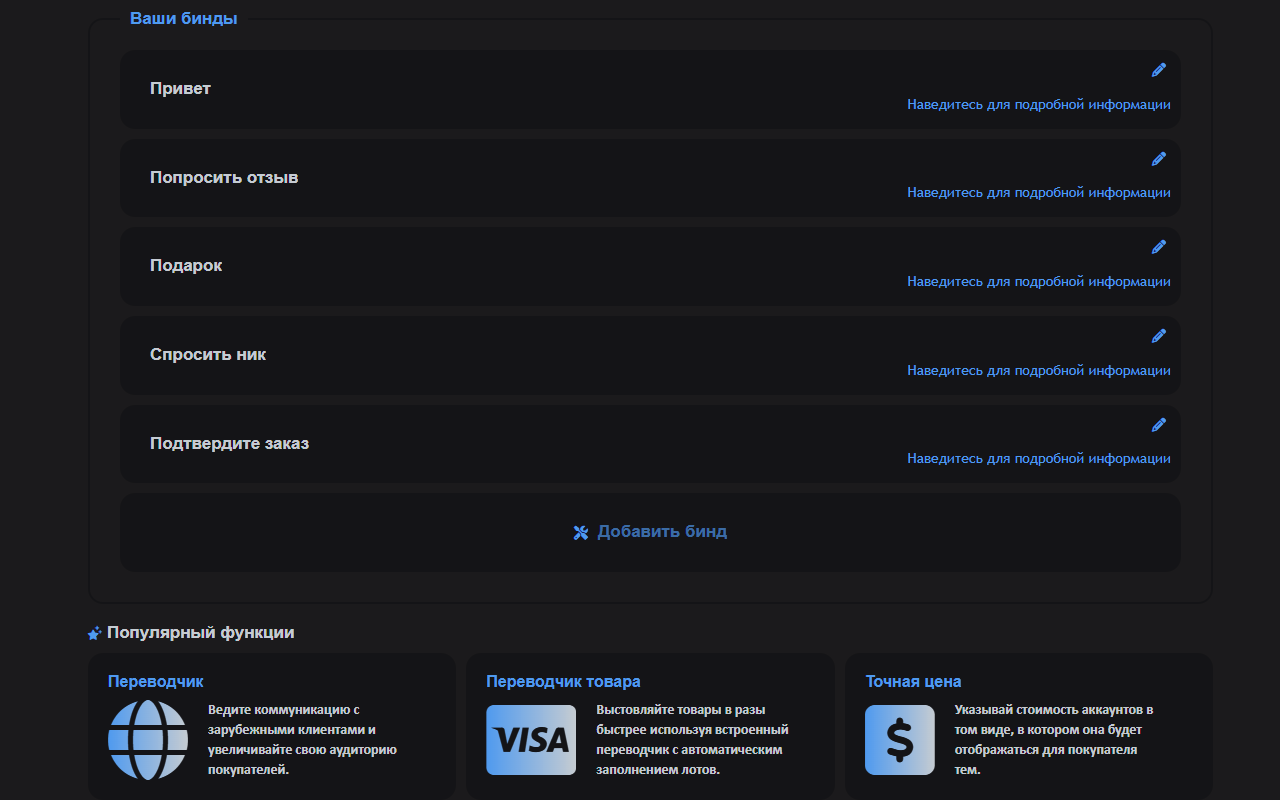The width and height of the screenshot is (1280, 800).
Task: Click the tools icon beside Добавить бинд
Action: pyautogui.click(x=581, y=533)
